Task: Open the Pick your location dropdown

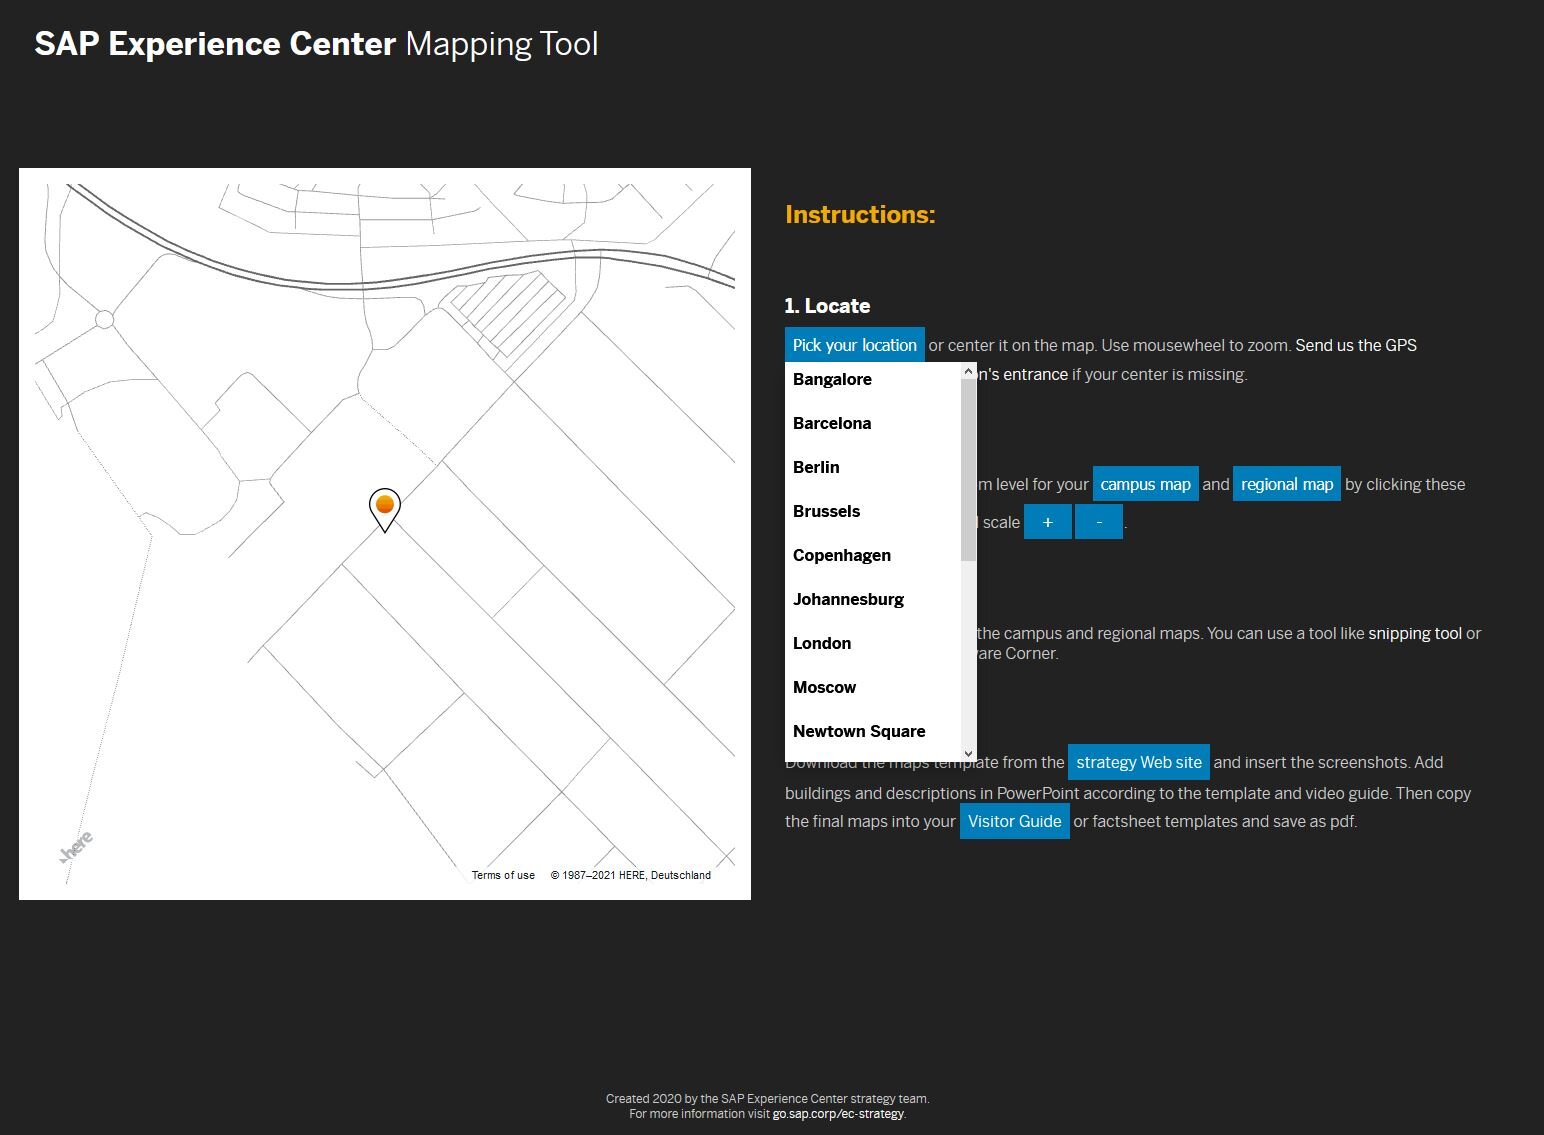Action: 854,345
